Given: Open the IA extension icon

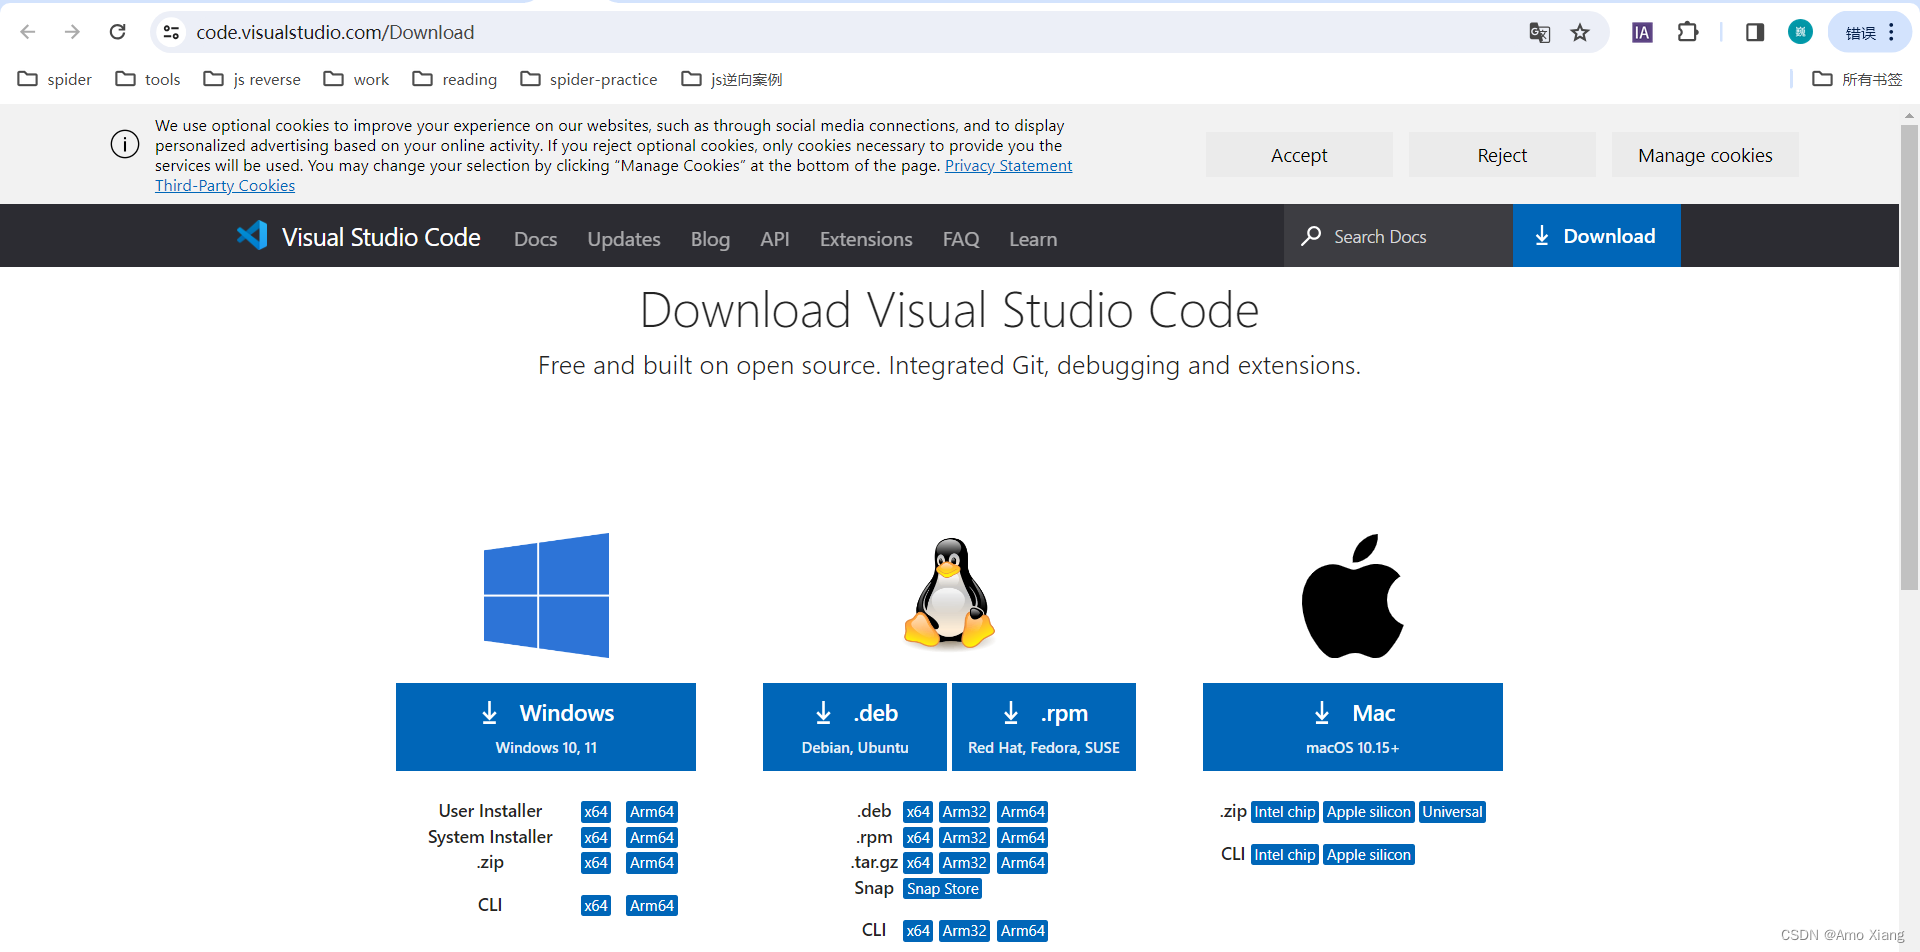Looking at the screenshot, I should coord(1642,33).
